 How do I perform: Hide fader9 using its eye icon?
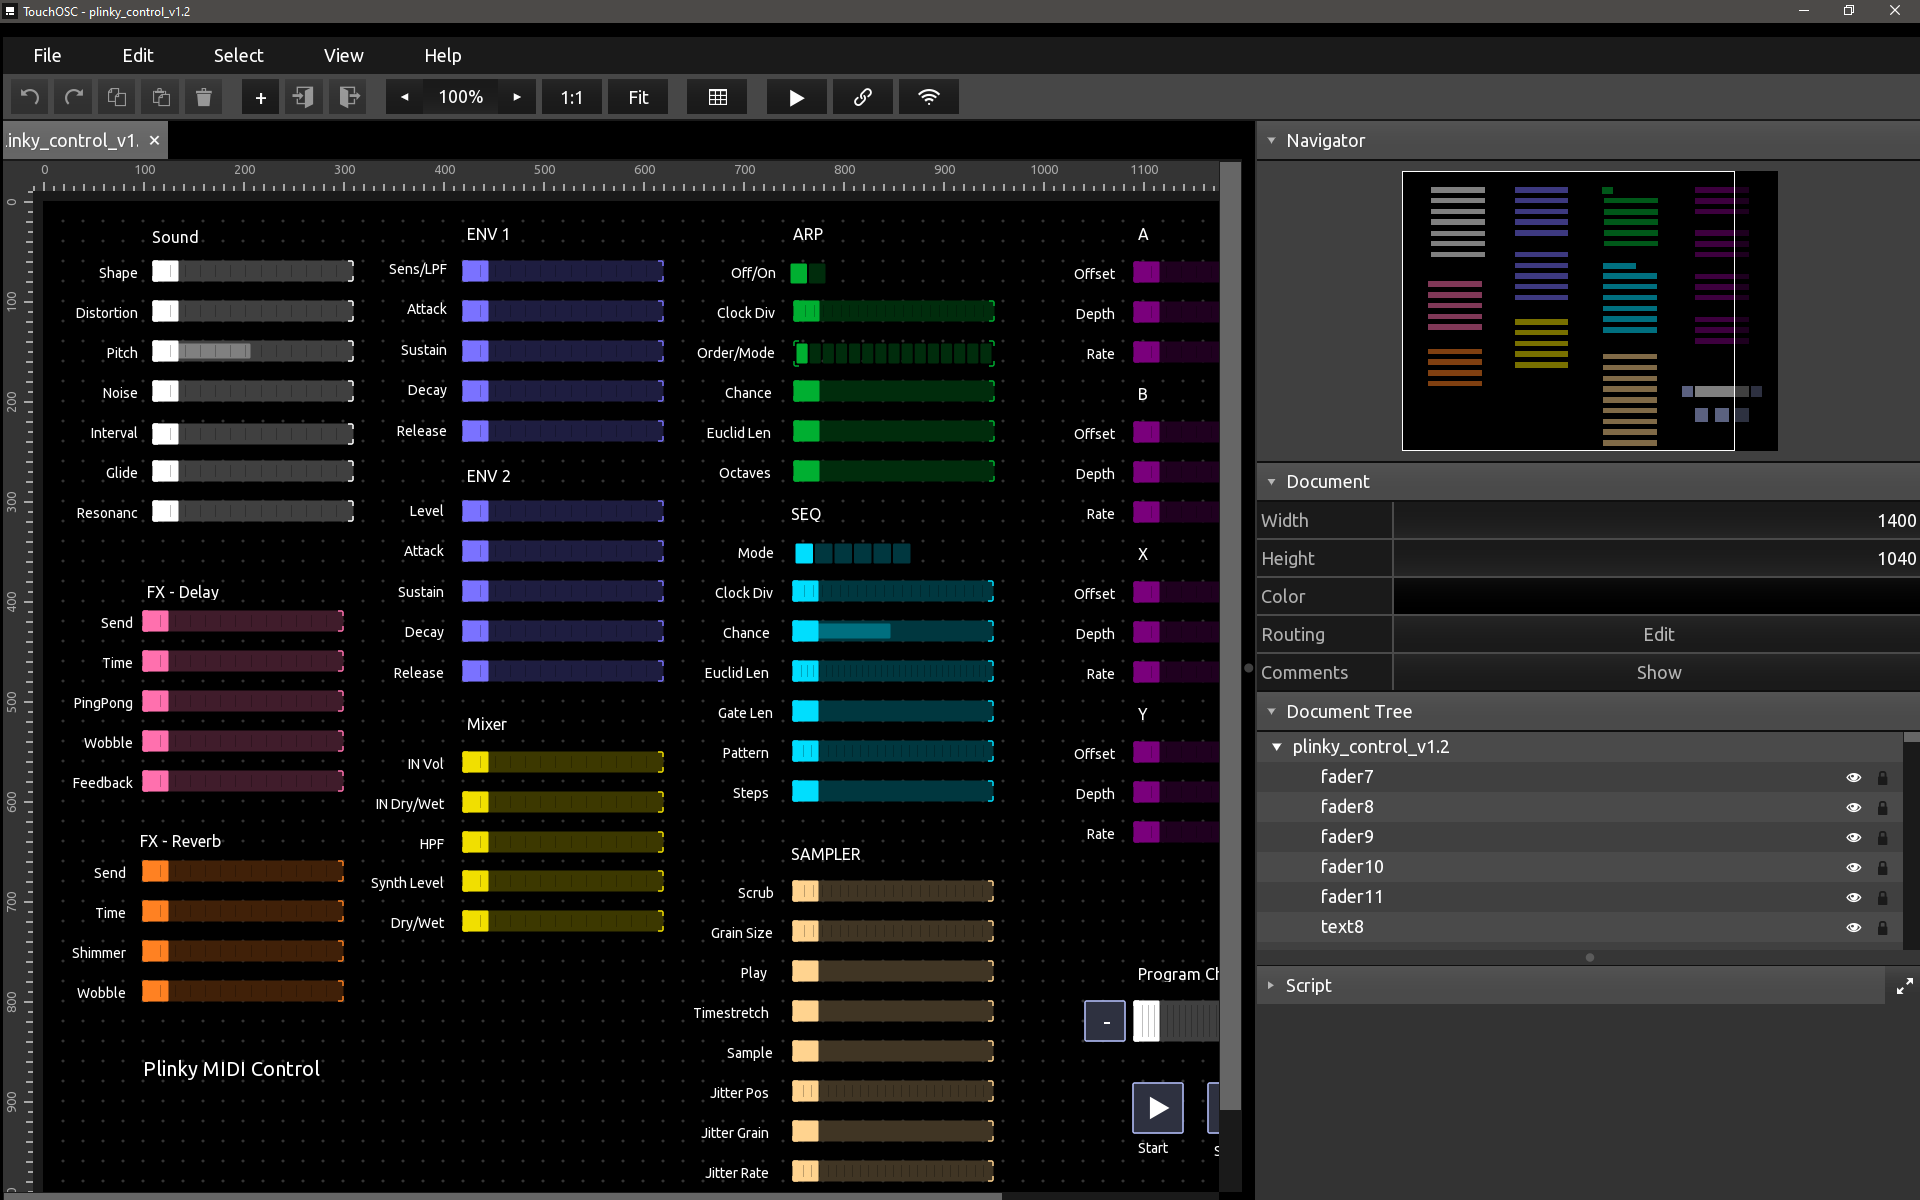tap(1853, 837)
